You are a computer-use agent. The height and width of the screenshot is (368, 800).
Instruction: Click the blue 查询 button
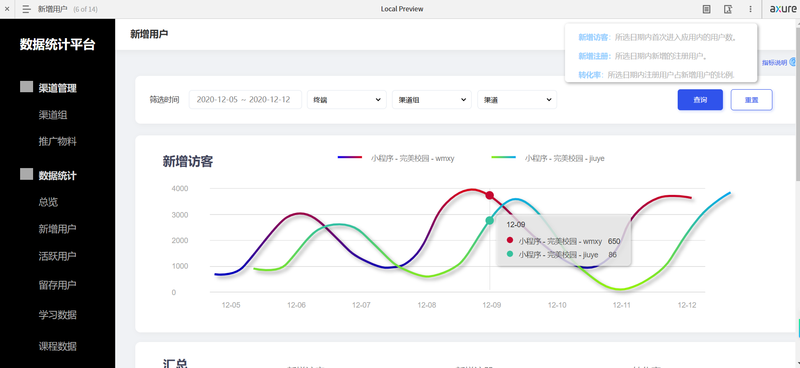coord(700,100)
